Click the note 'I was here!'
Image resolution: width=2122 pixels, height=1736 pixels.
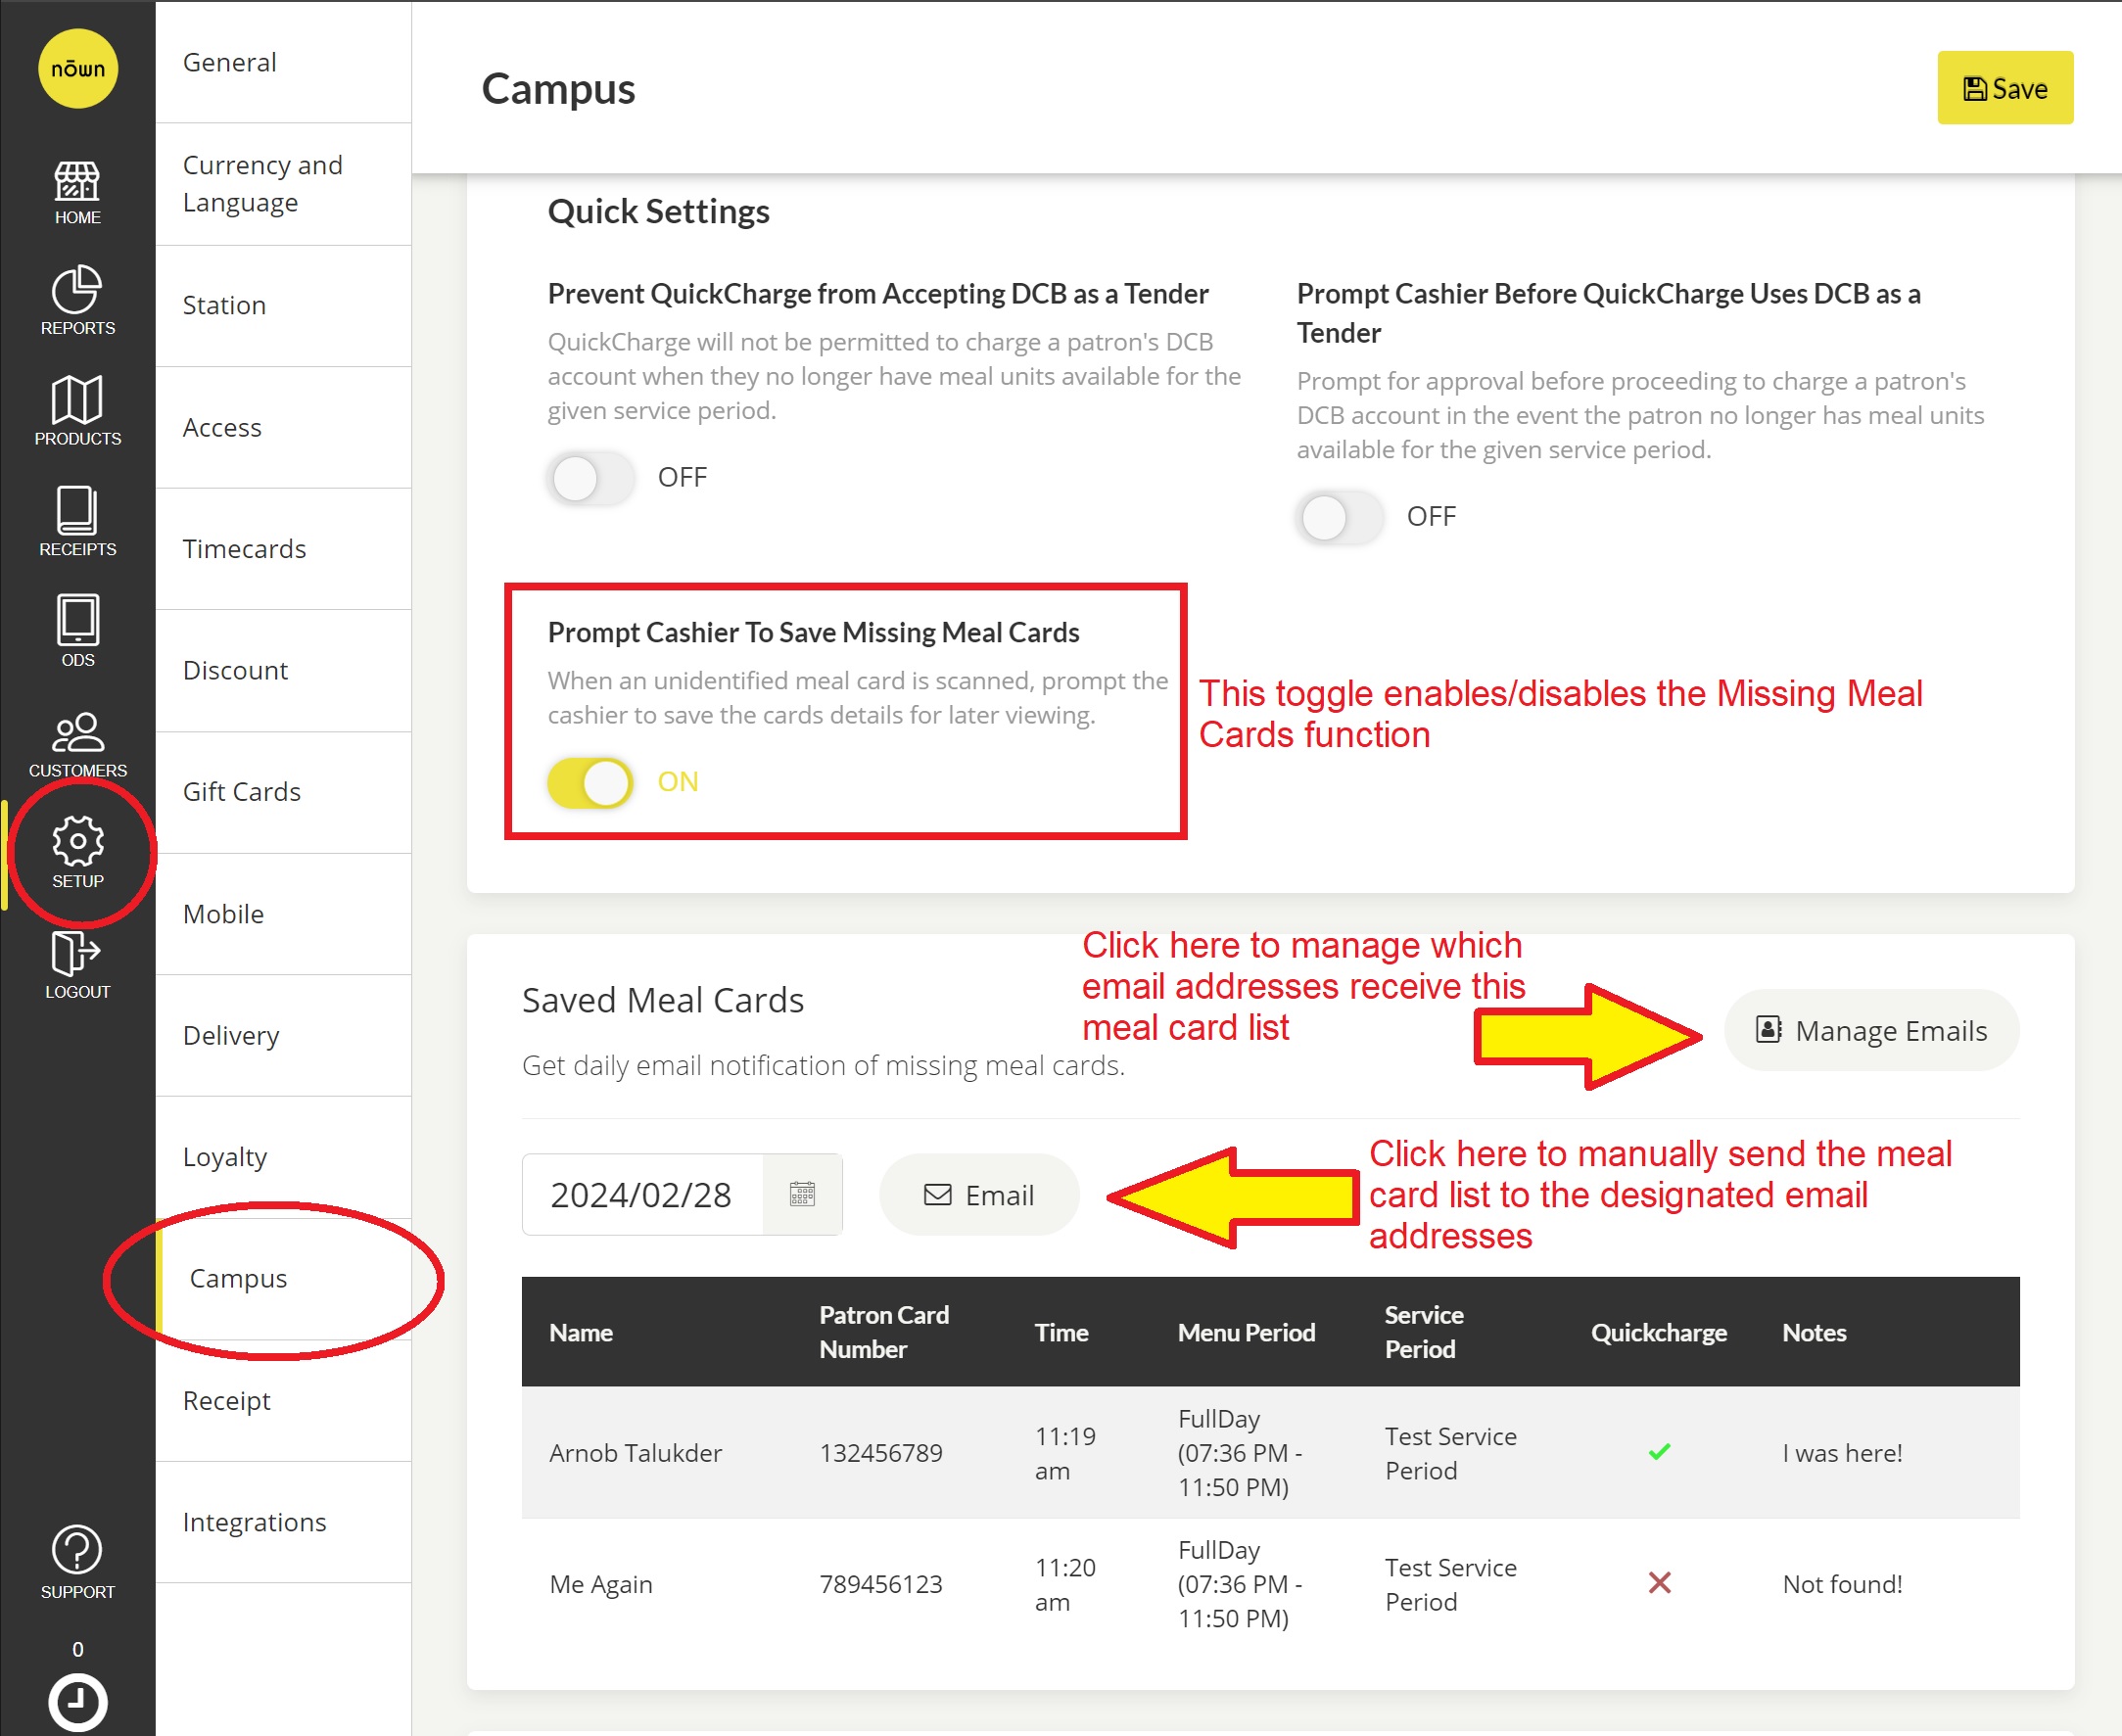click(x=1842, y=1453)
